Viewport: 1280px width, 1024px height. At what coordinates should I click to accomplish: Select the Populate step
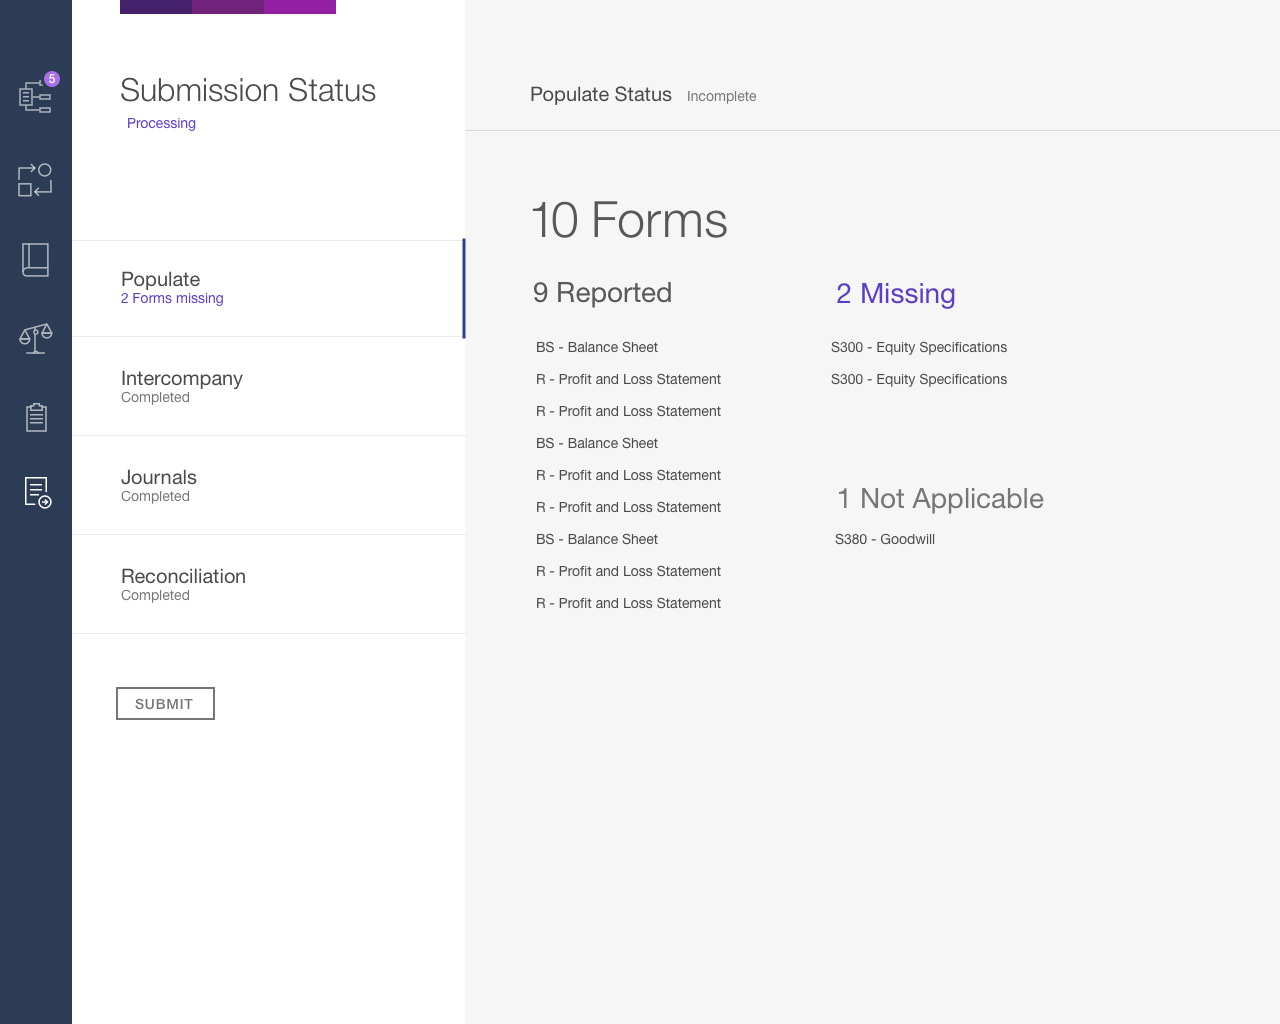click(x=269, y=288)
